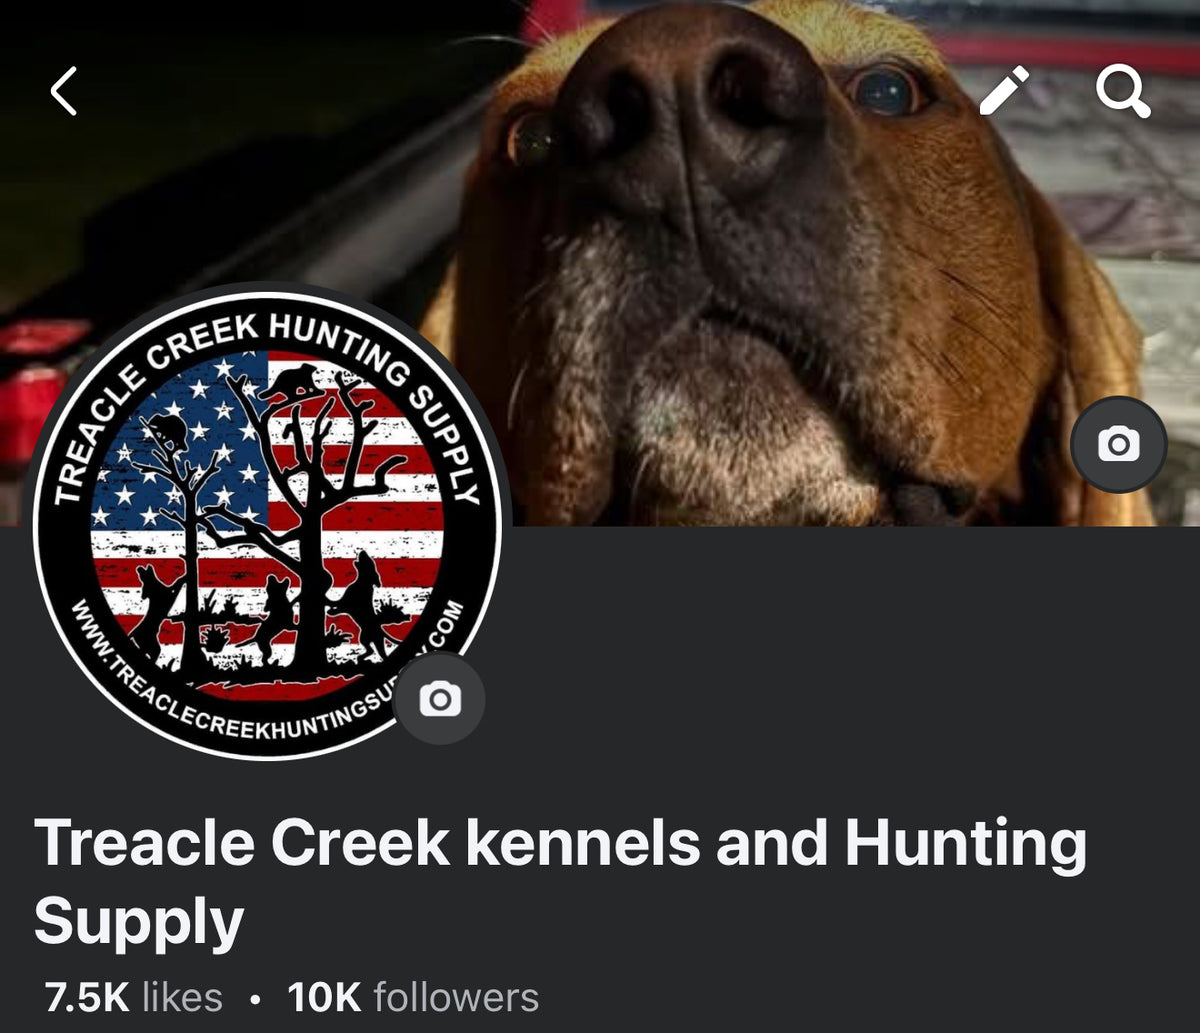The height and width of the screenshot is (1033, 1200).
Task: Show the 10K followers list
Action: [413, 997]
